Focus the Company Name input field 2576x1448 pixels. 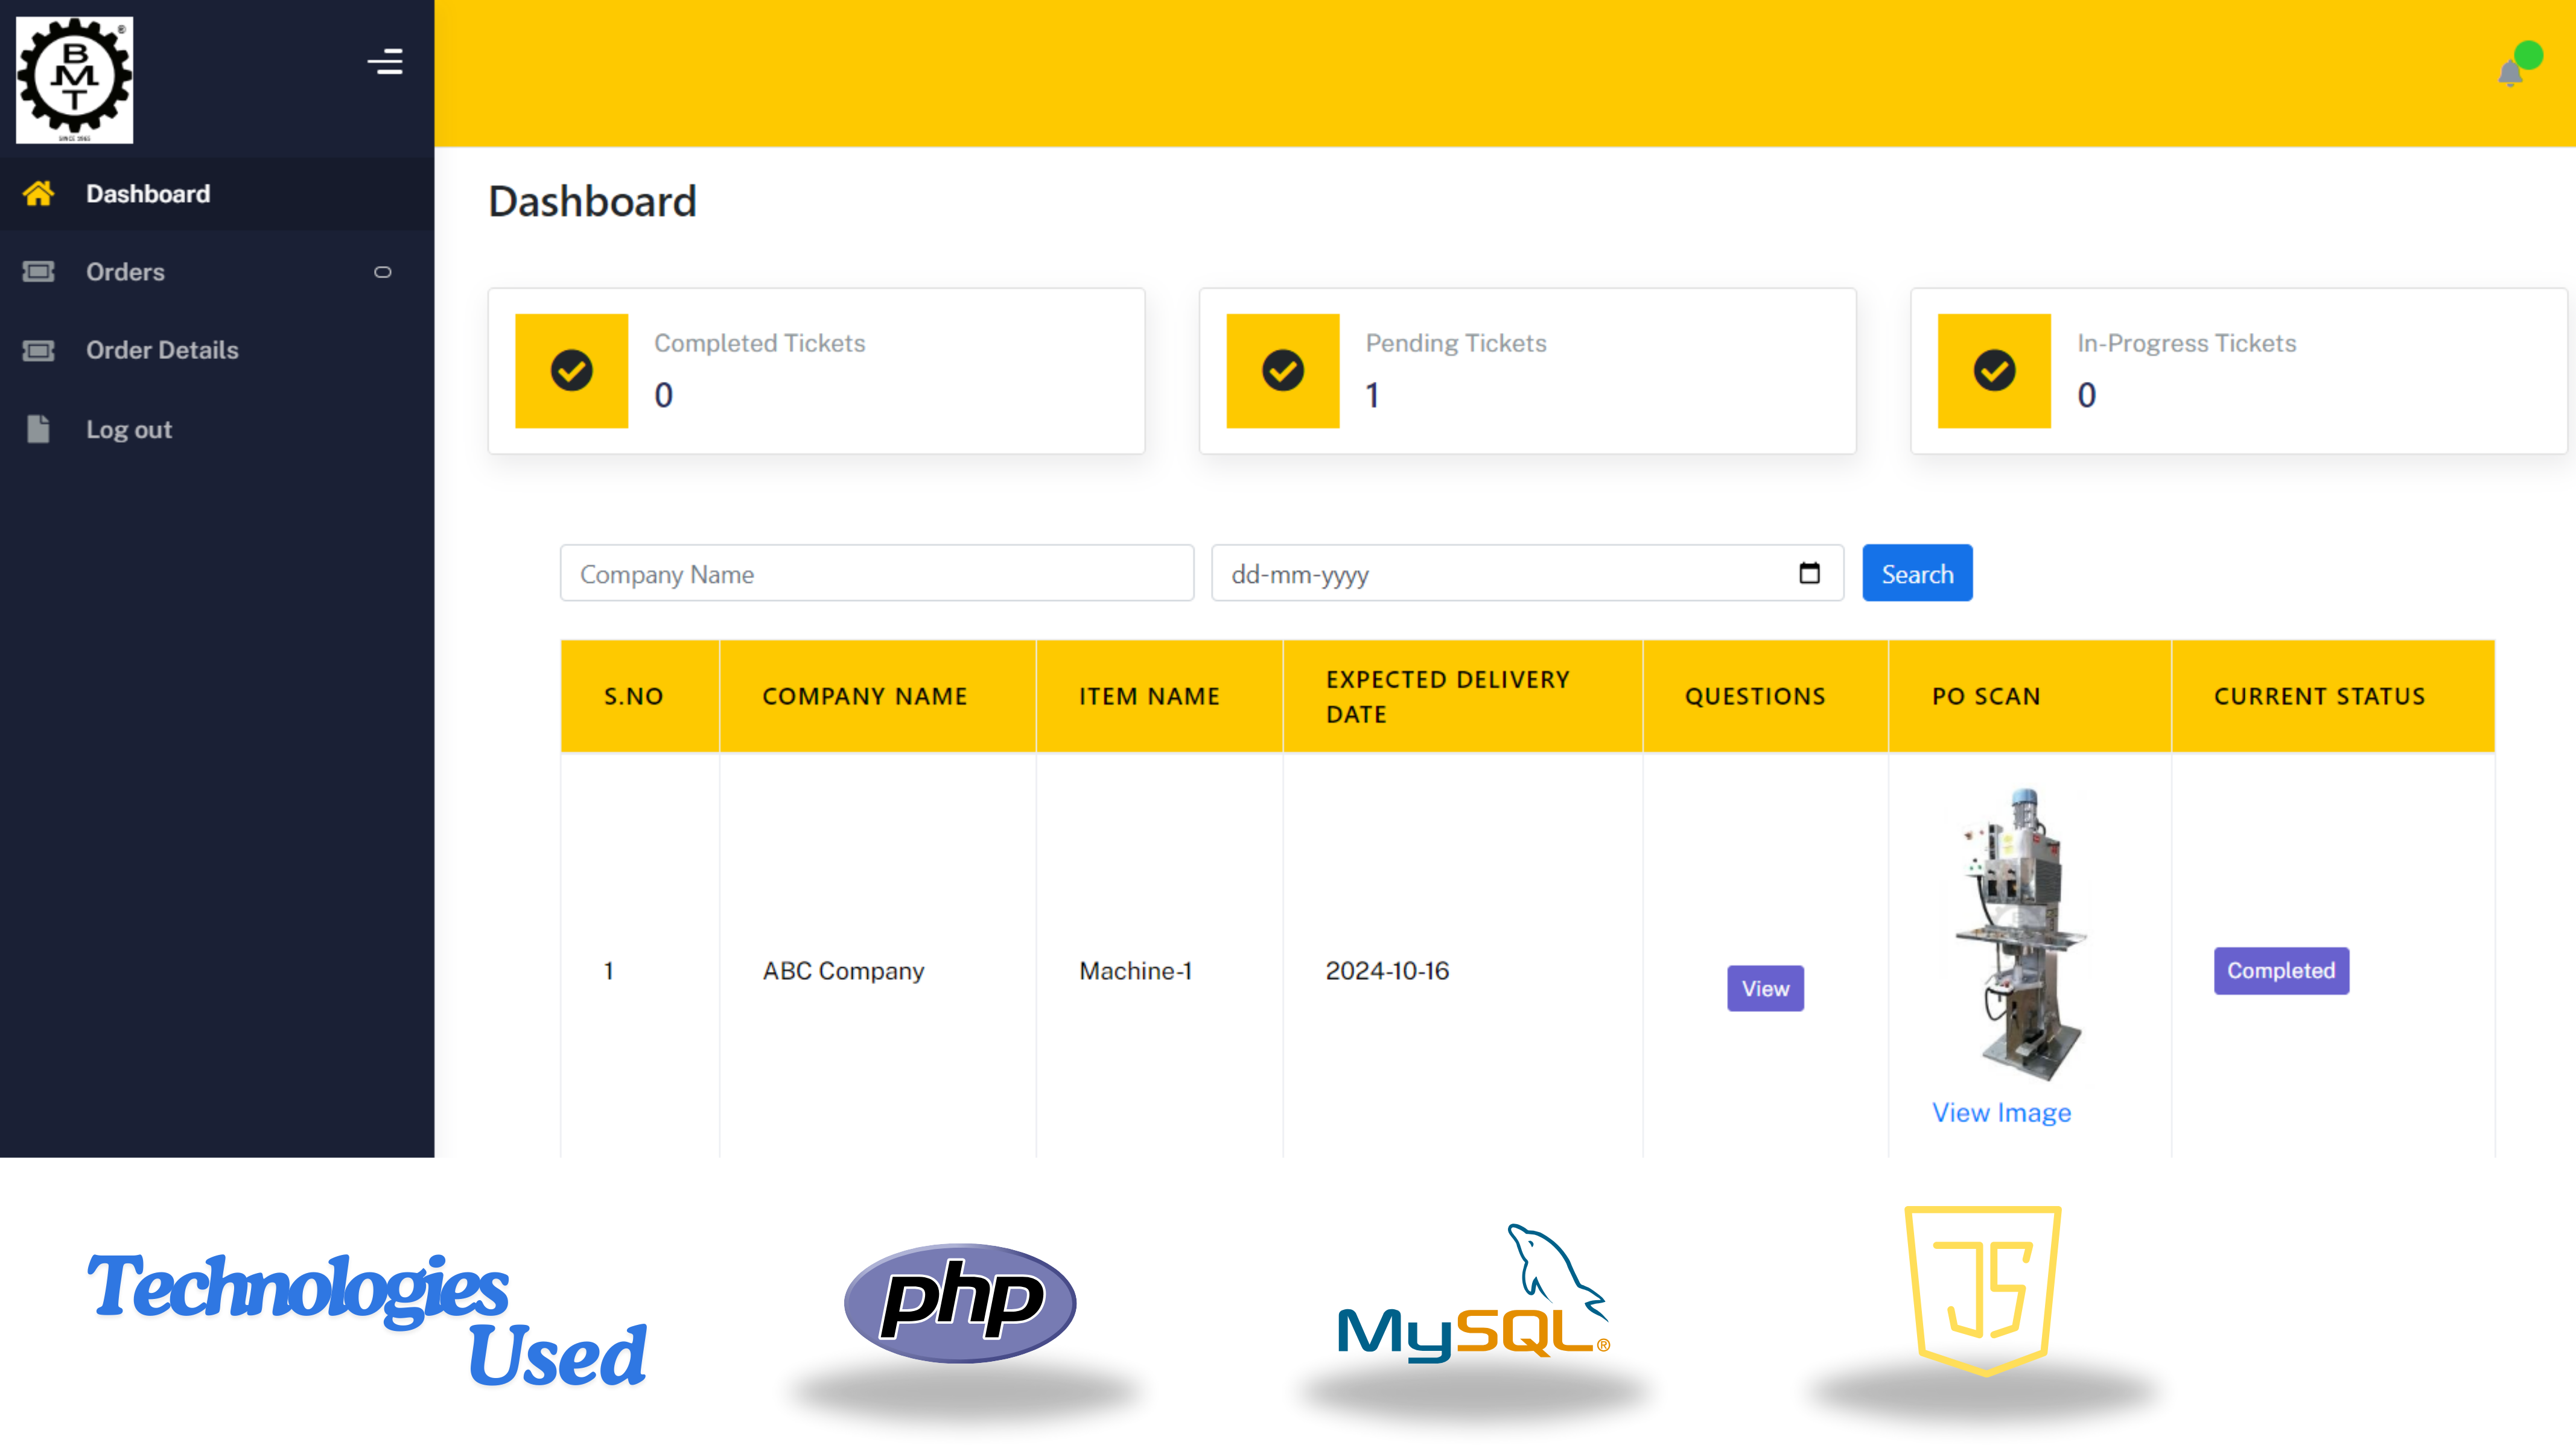tap(876, 574)
